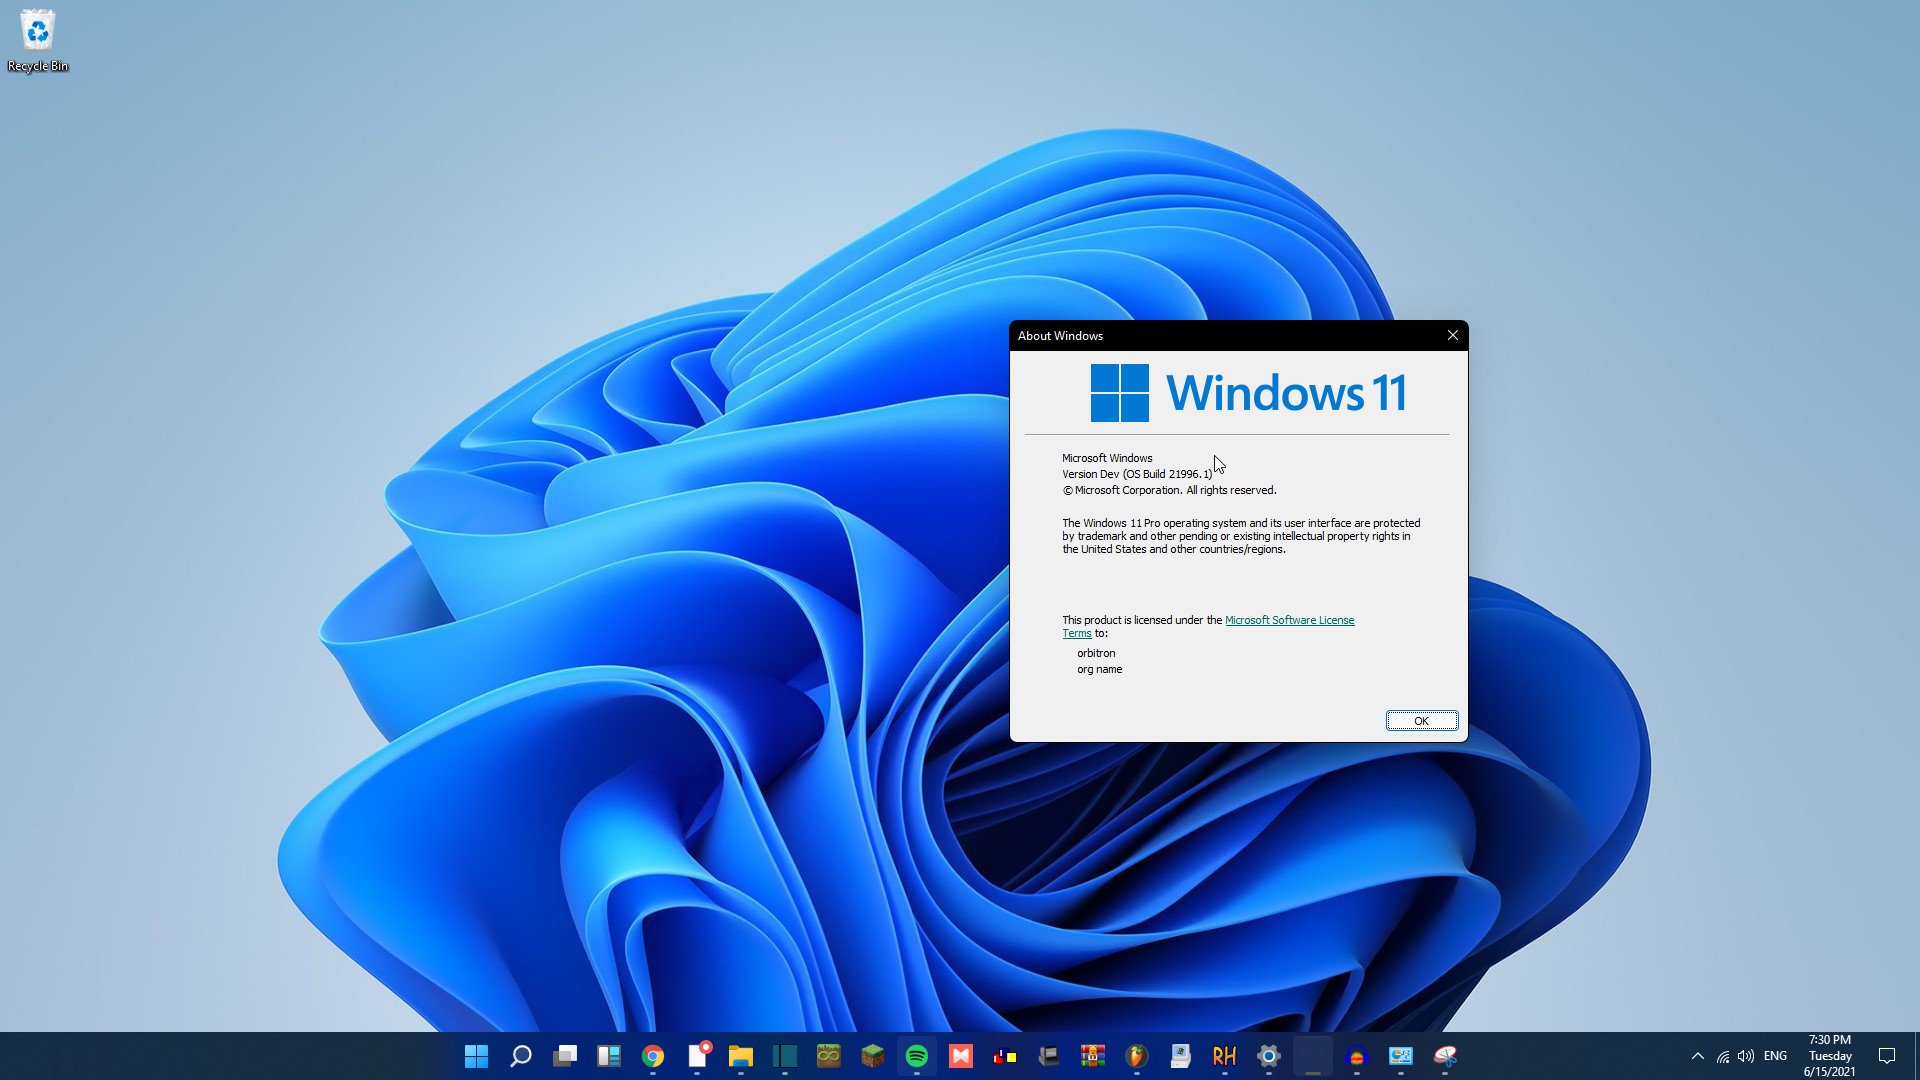Open the teal two-pane app icon
The height and width of the screenshot is (1080, 1920).
785,1056
